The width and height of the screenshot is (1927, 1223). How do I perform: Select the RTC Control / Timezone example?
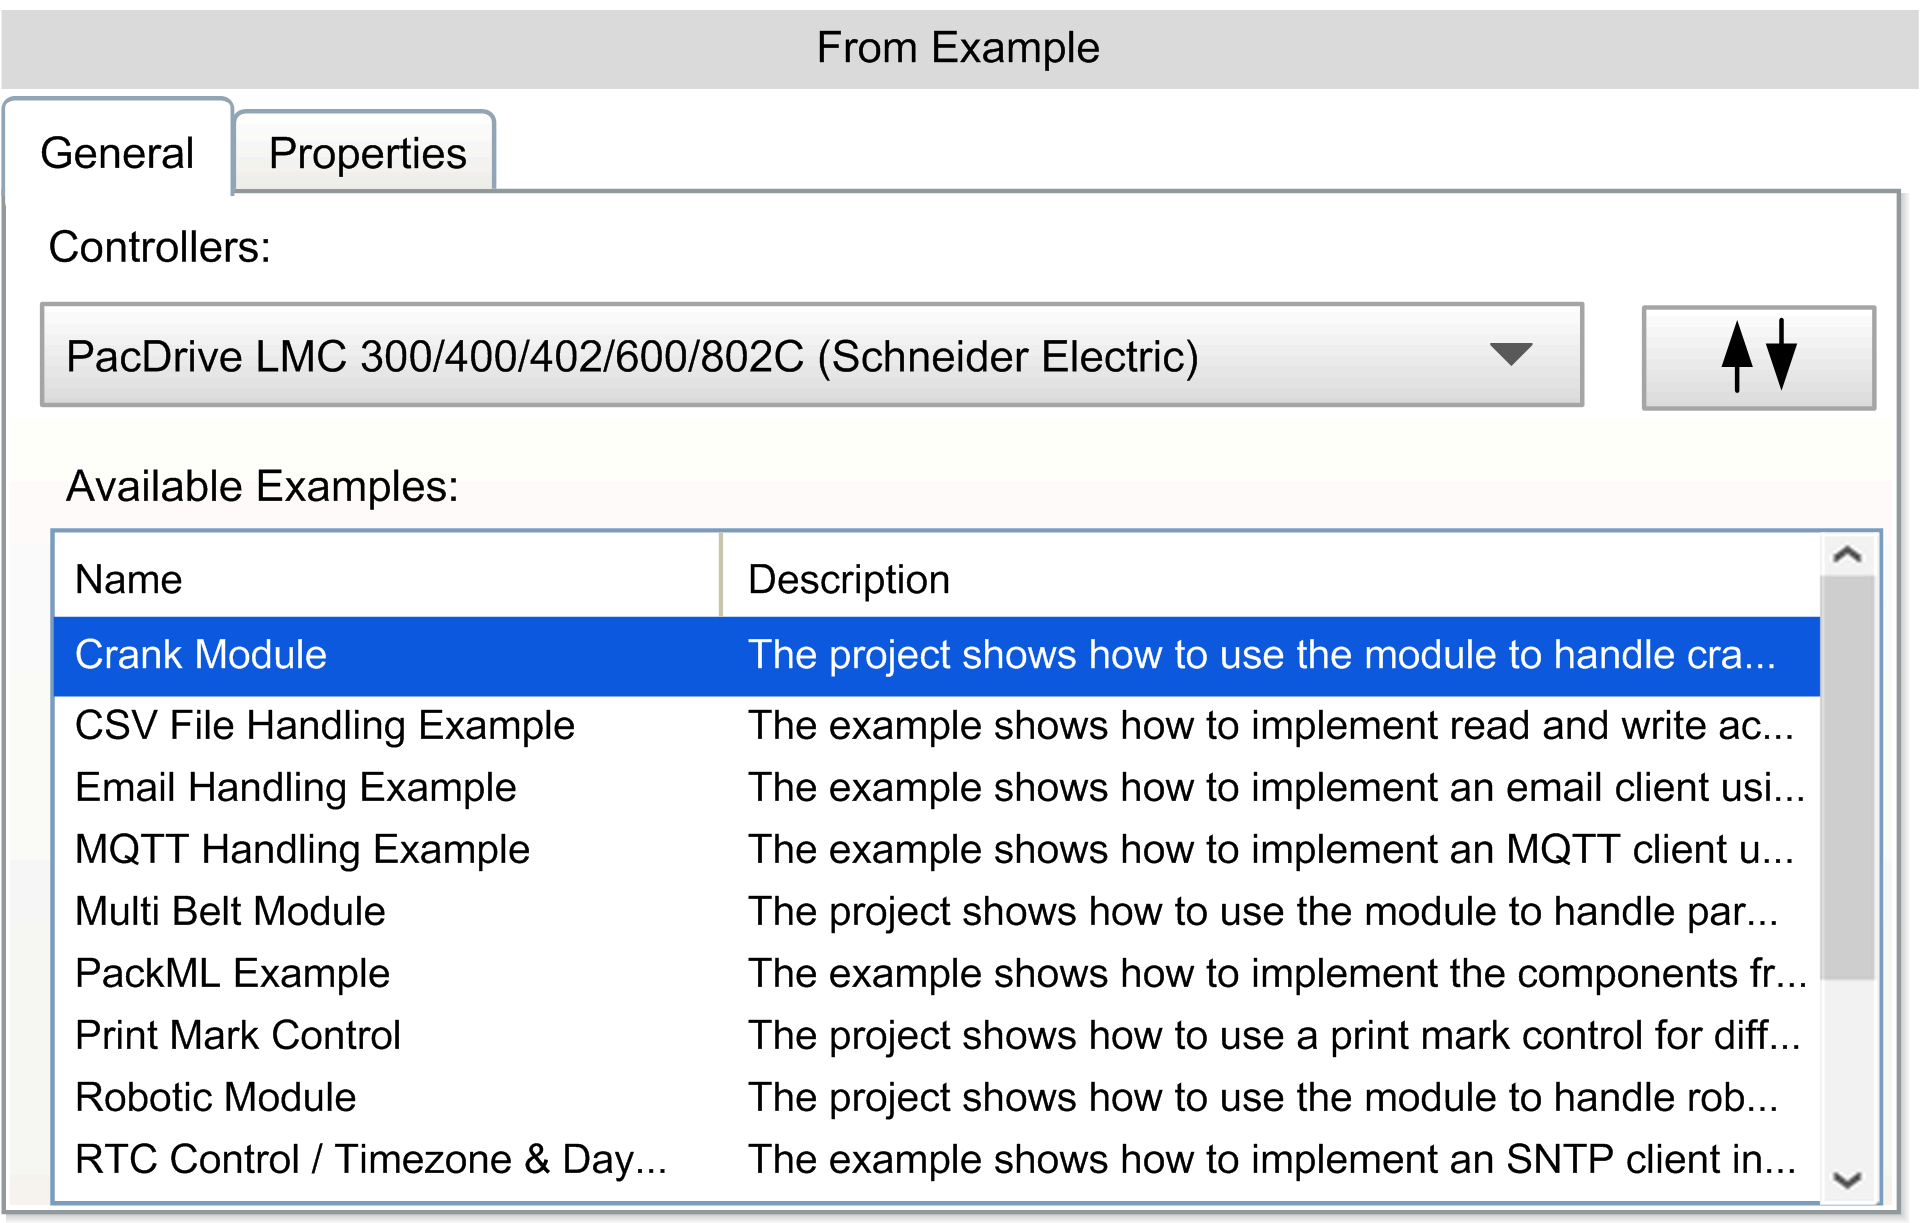coord(370,1159)
